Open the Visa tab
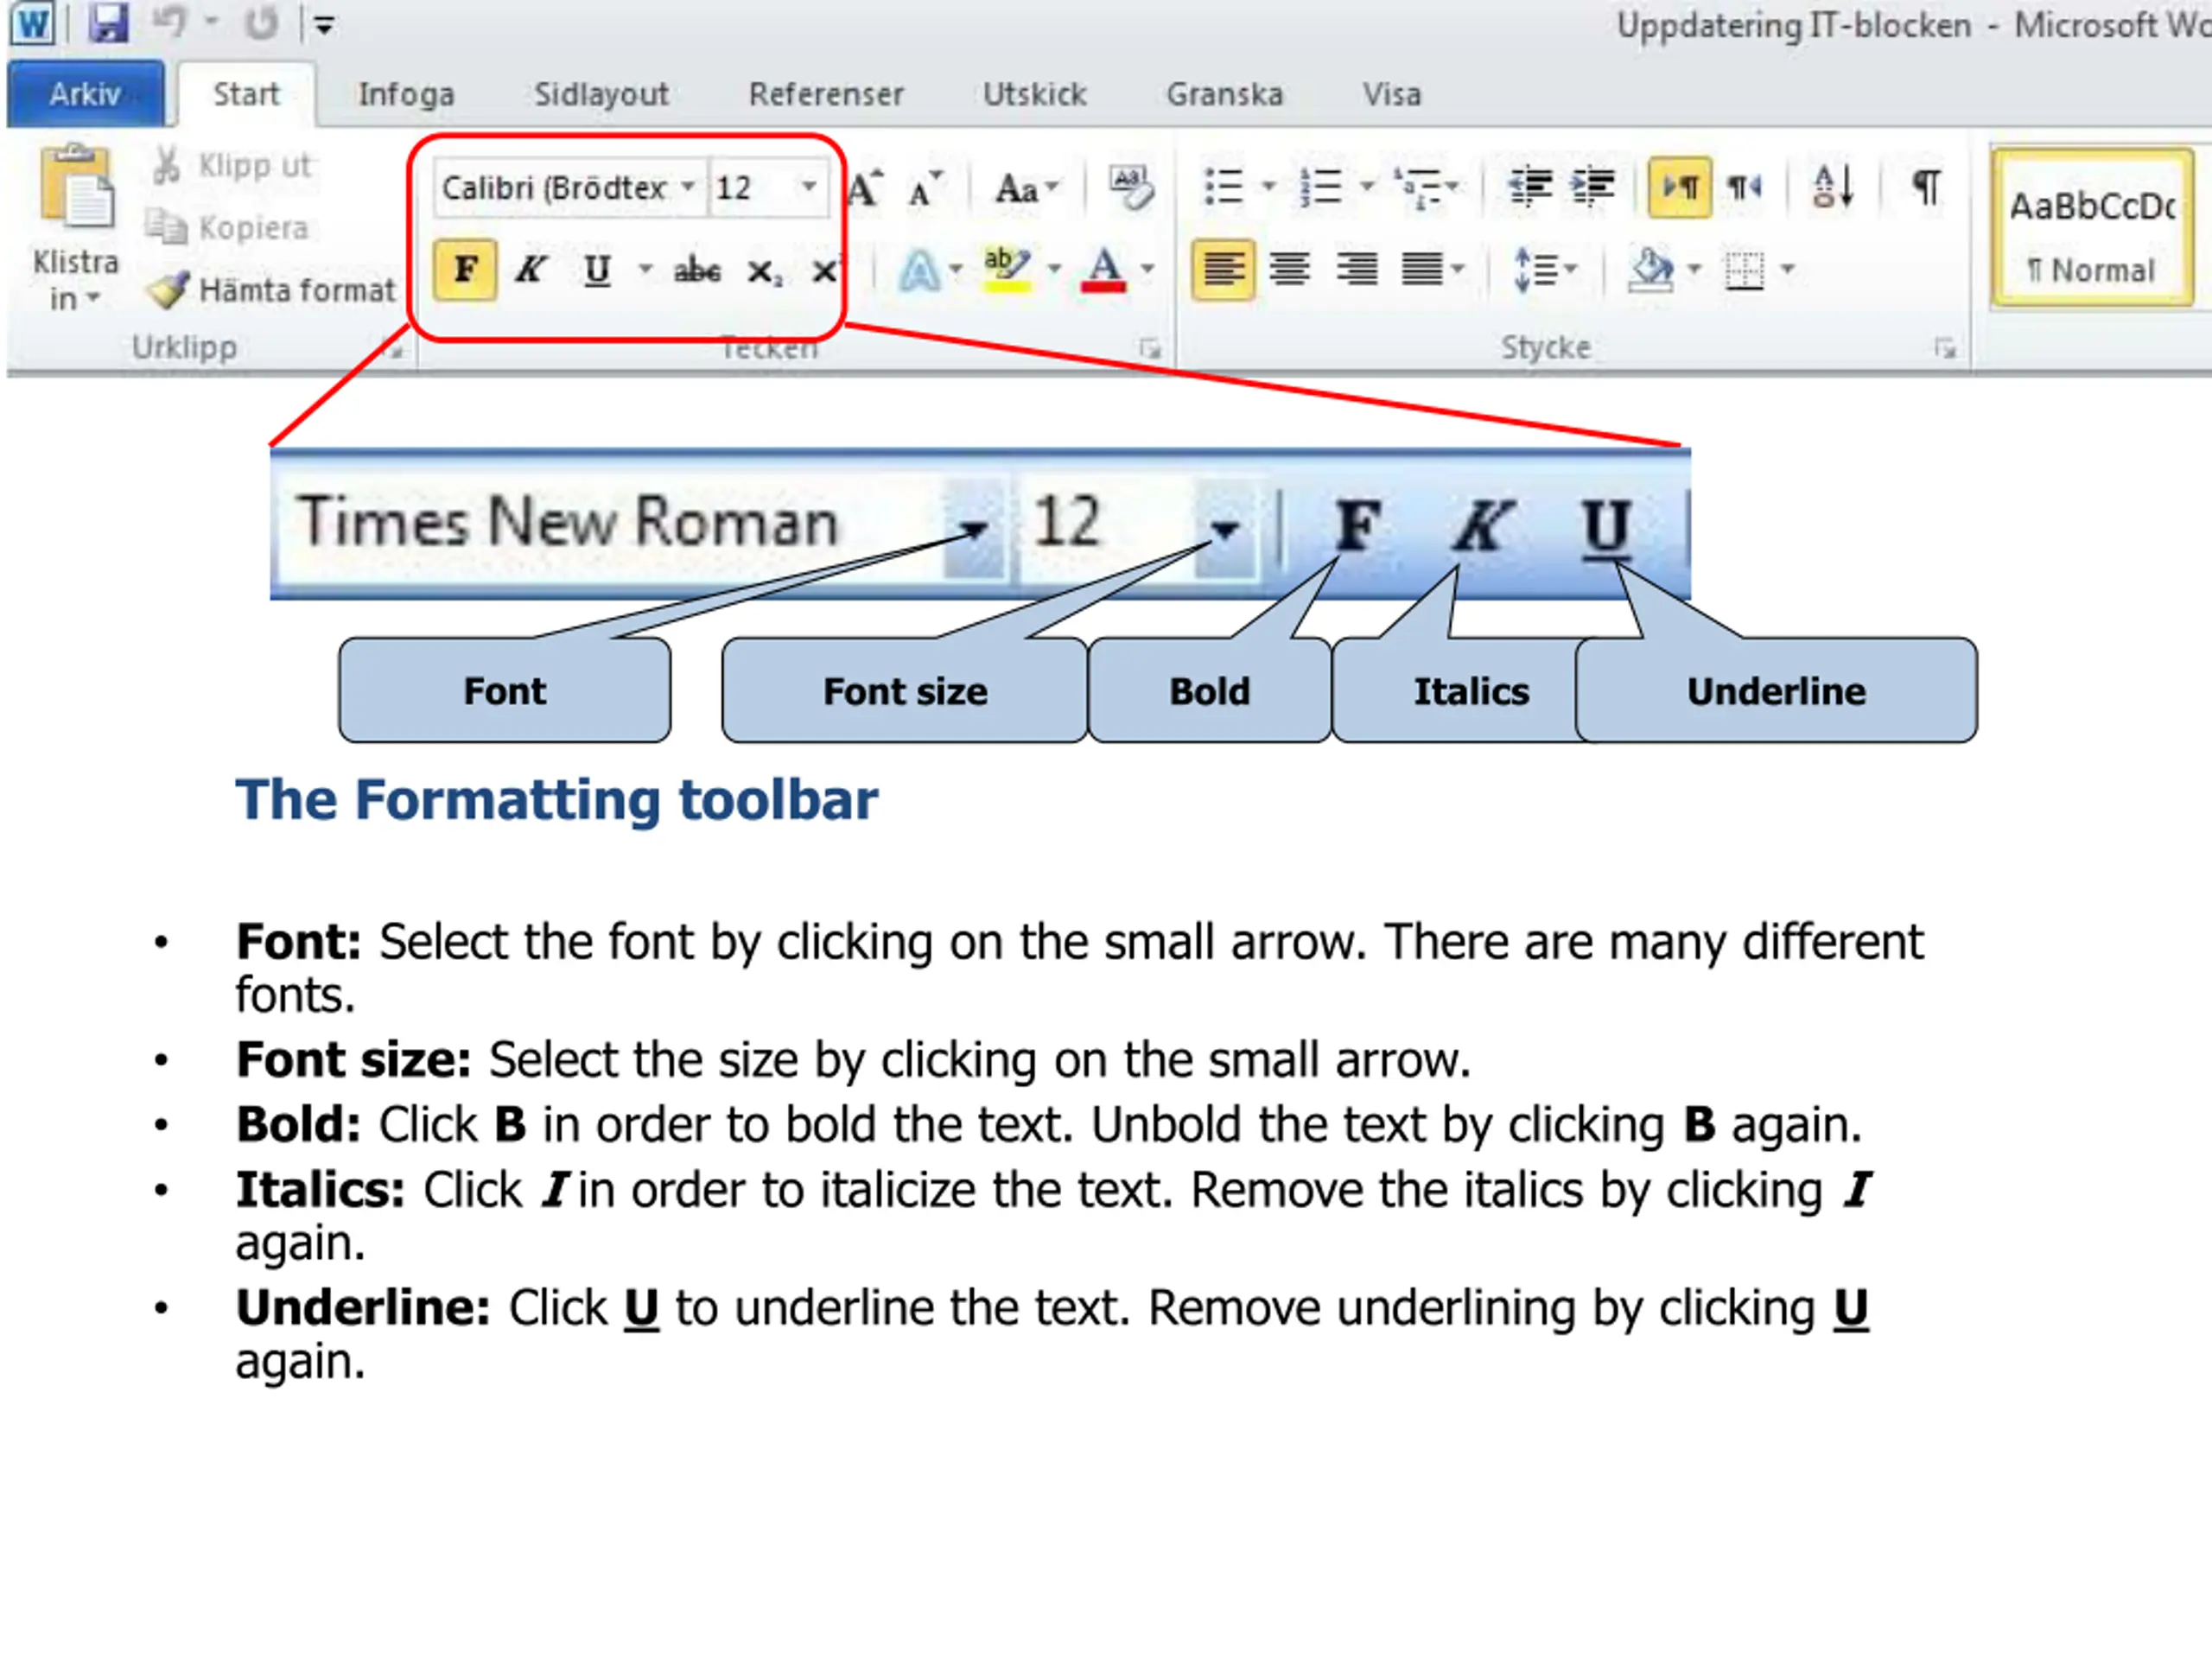Image resolution: width=2212 pixels, height=1659 pixels. 1391,94
